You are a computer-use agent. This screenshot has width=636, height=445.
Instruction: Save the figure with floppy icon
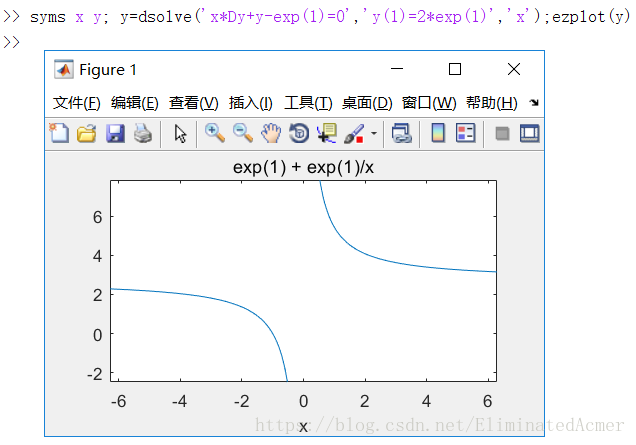click(115, 133)
